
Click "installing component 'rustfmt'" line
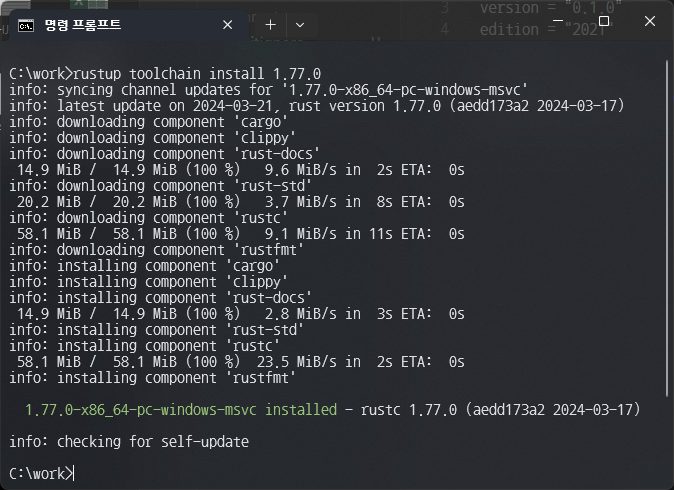pos(152,378)
